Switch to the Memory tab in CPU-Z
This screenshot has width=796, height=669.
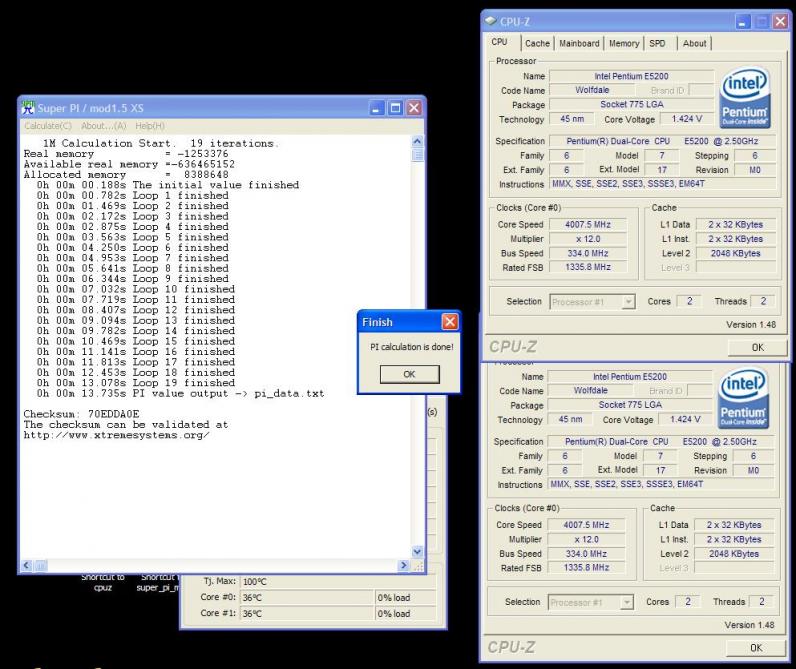coord(624,44)
